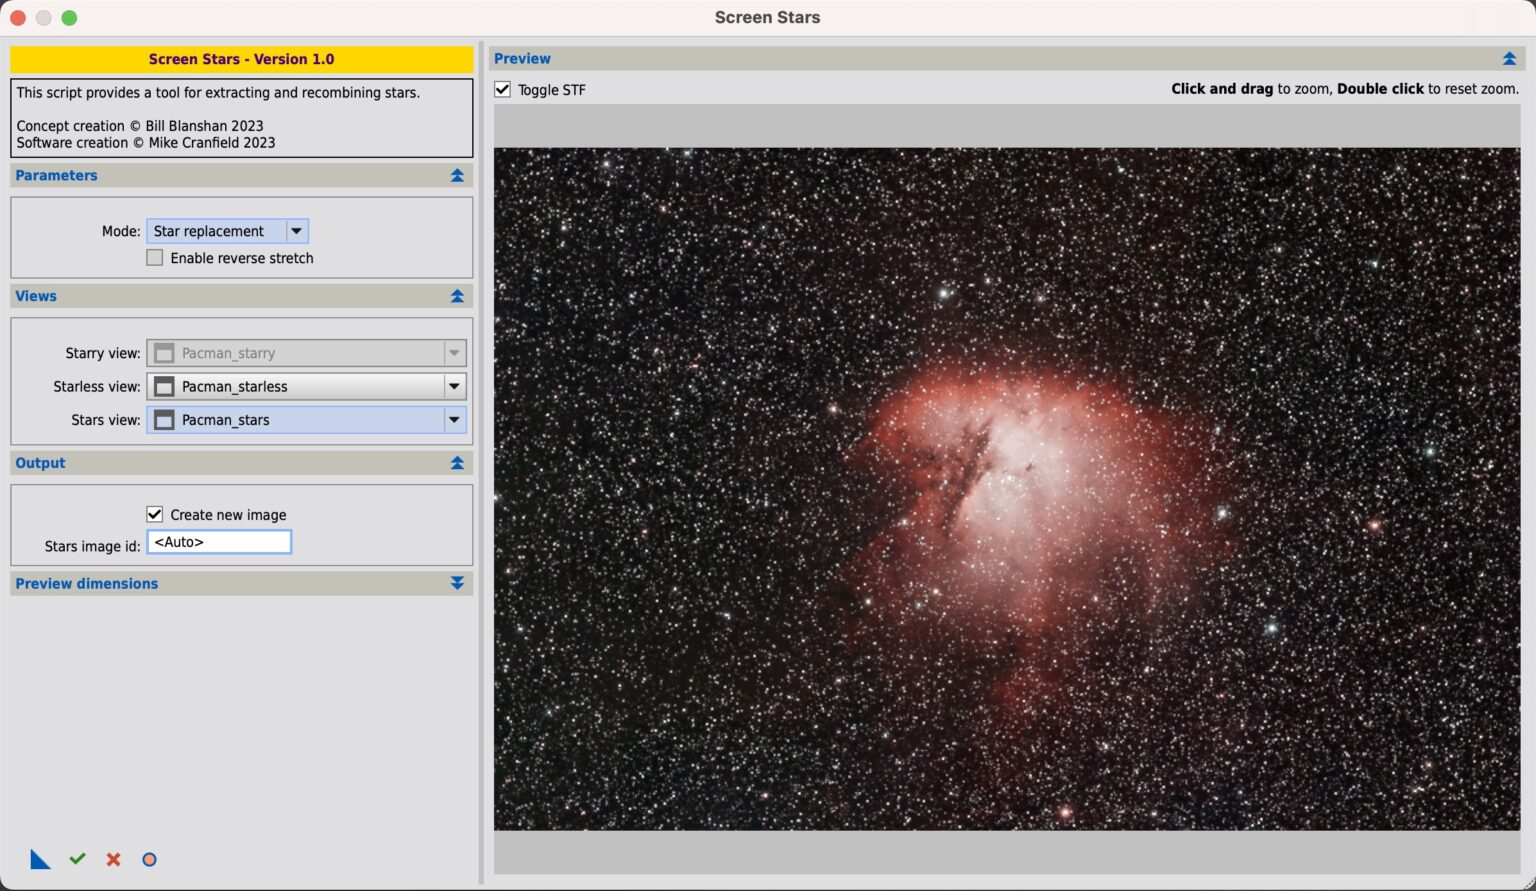Click the view frame icon beside Pacman_stars

click(x=164, y=420)
